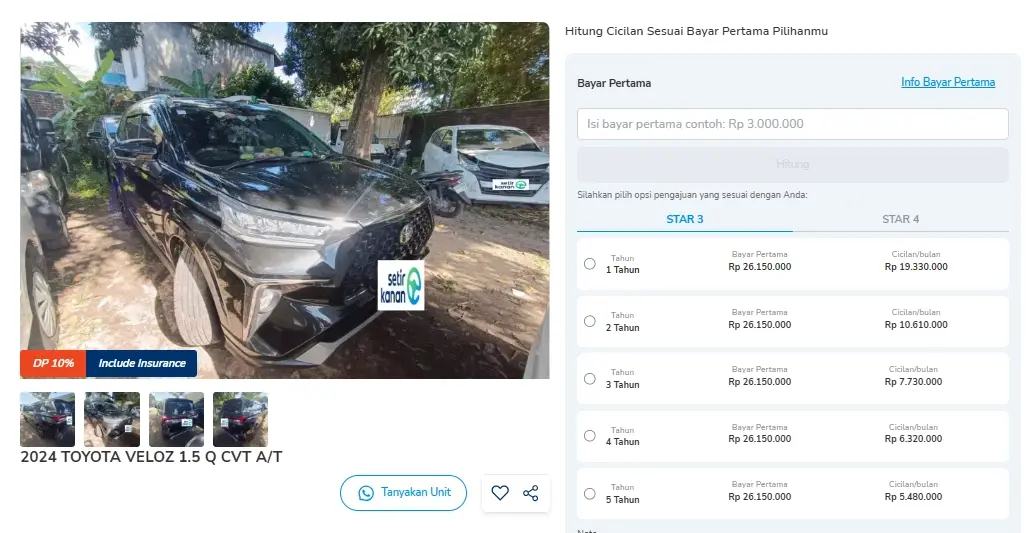Image resolution: width=1035 pixels, height=533 pixels.
Task: Switch to the STAR 3 tab
Action: click(x=685, y=219)
